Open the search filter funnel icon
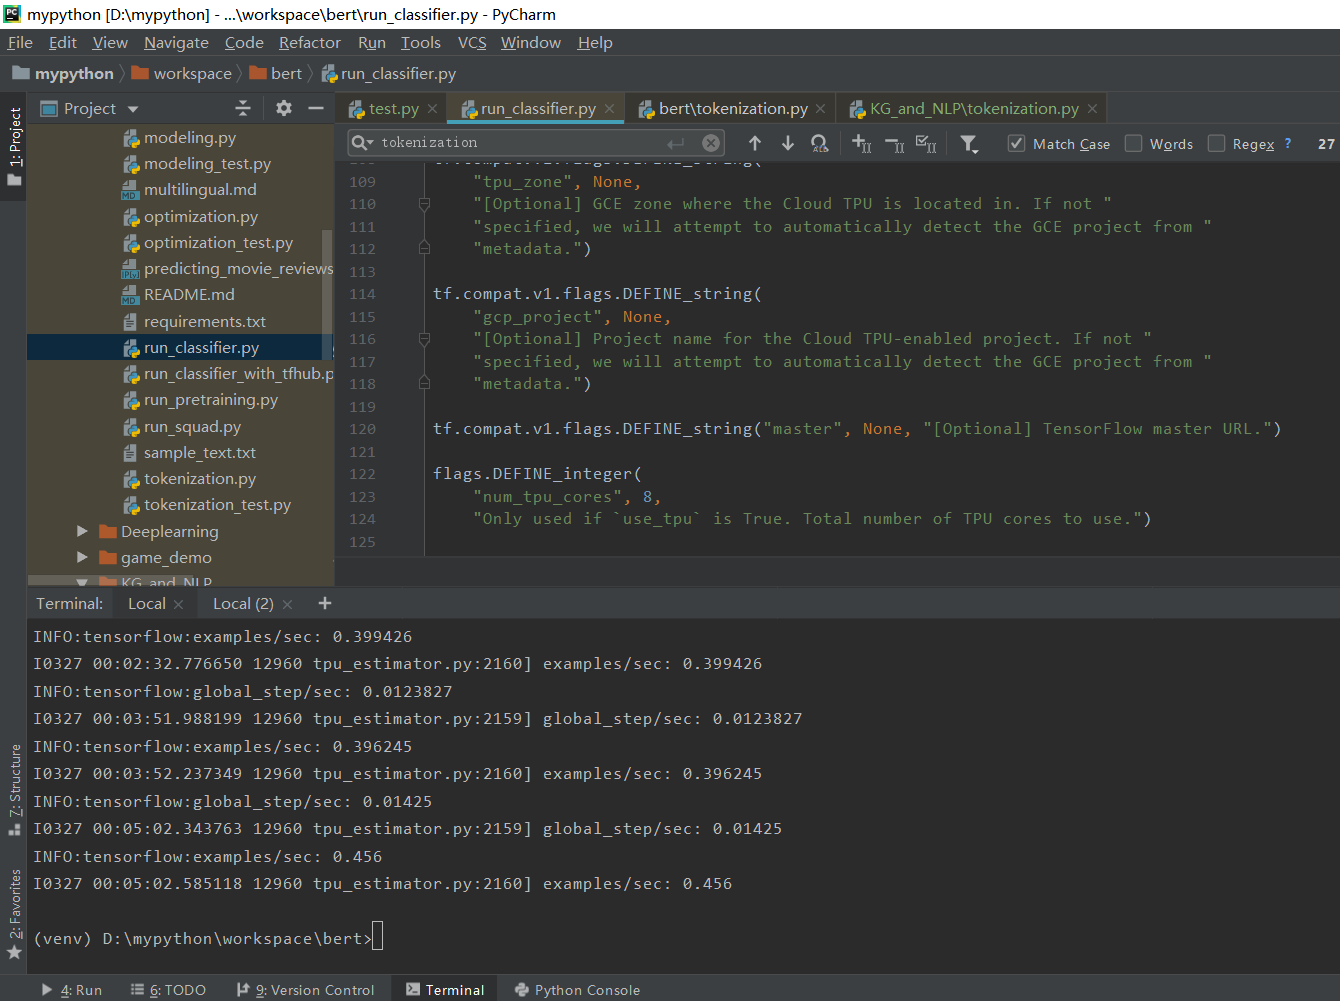Viewport: 1340px width, 1001px height. [x=969, y=143]
